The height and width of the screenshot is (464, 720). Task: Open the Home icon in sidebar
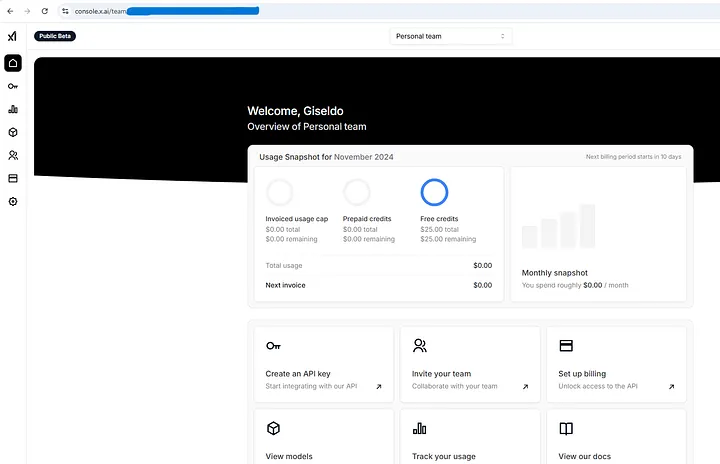click(x=12, y=63)
